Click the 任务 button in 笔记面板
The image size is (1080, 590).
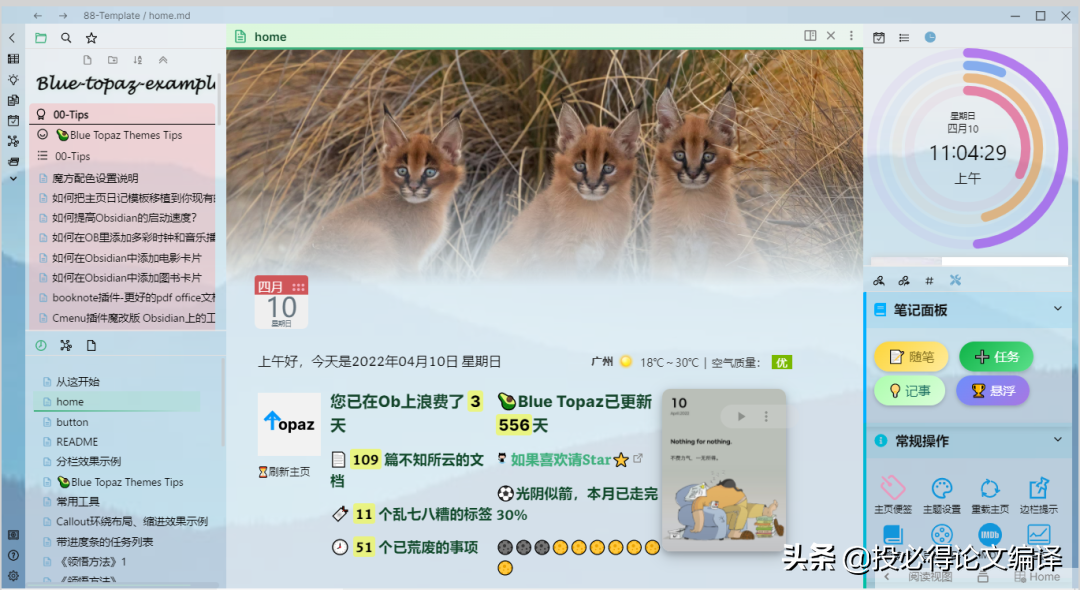point(994,356)
